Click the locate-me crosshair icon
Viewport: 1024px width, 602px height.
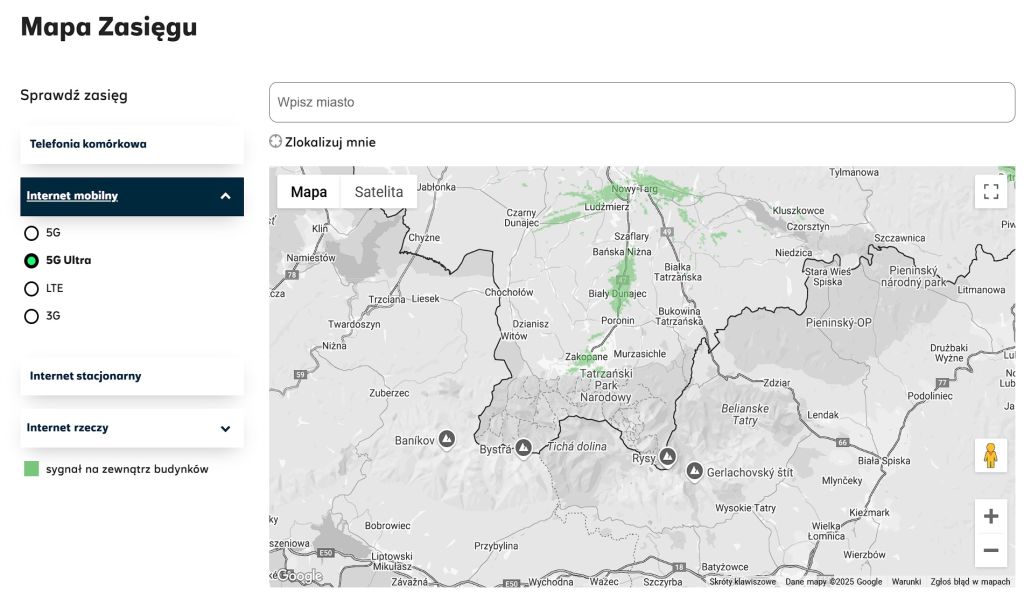click(276, 142)
